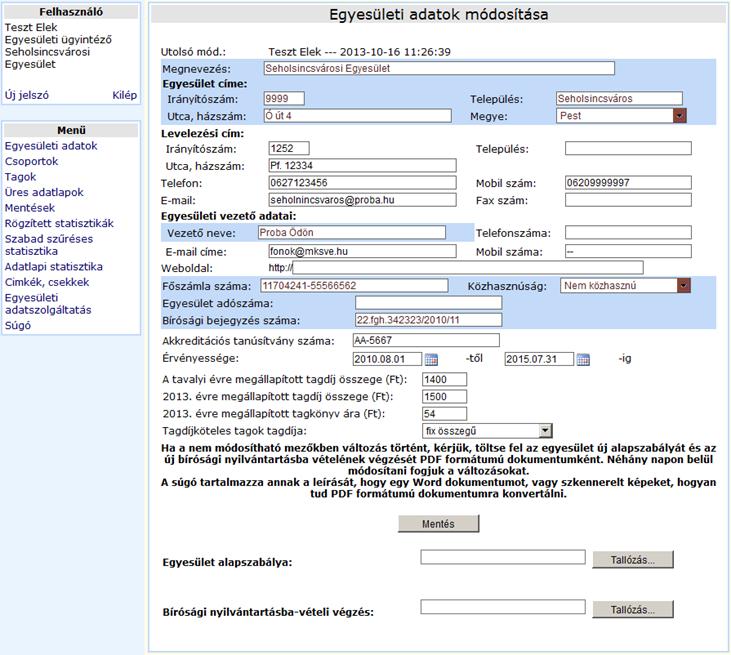Click the Bírósági bejegyzés száma field

[428, 320]
